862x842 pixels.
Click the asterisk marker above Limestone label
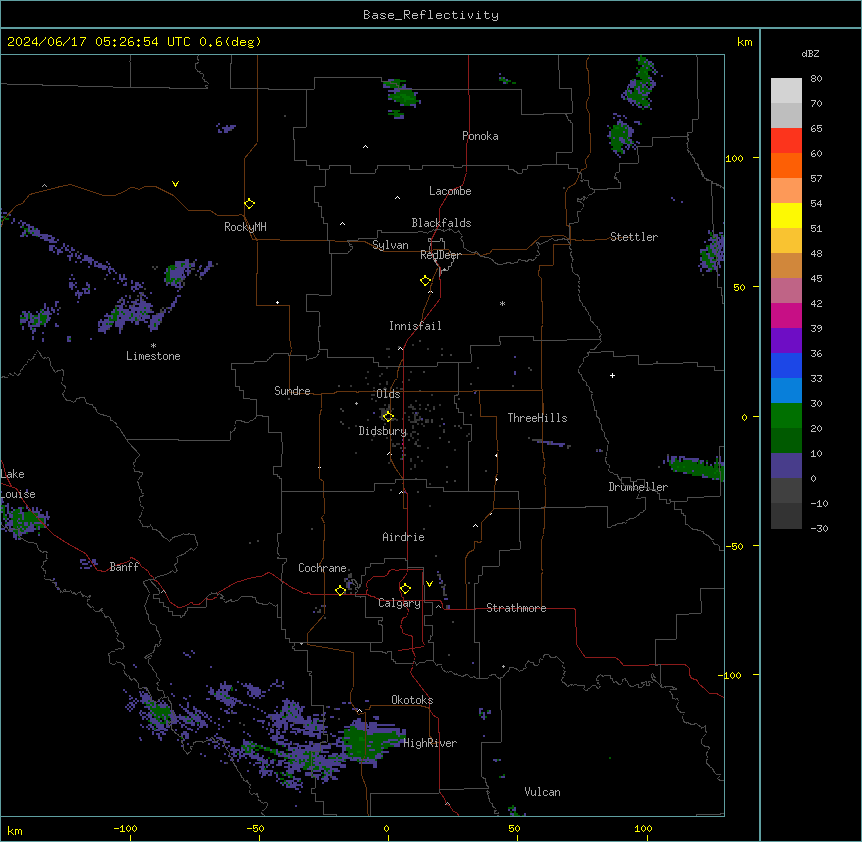(x=153, y=346)
